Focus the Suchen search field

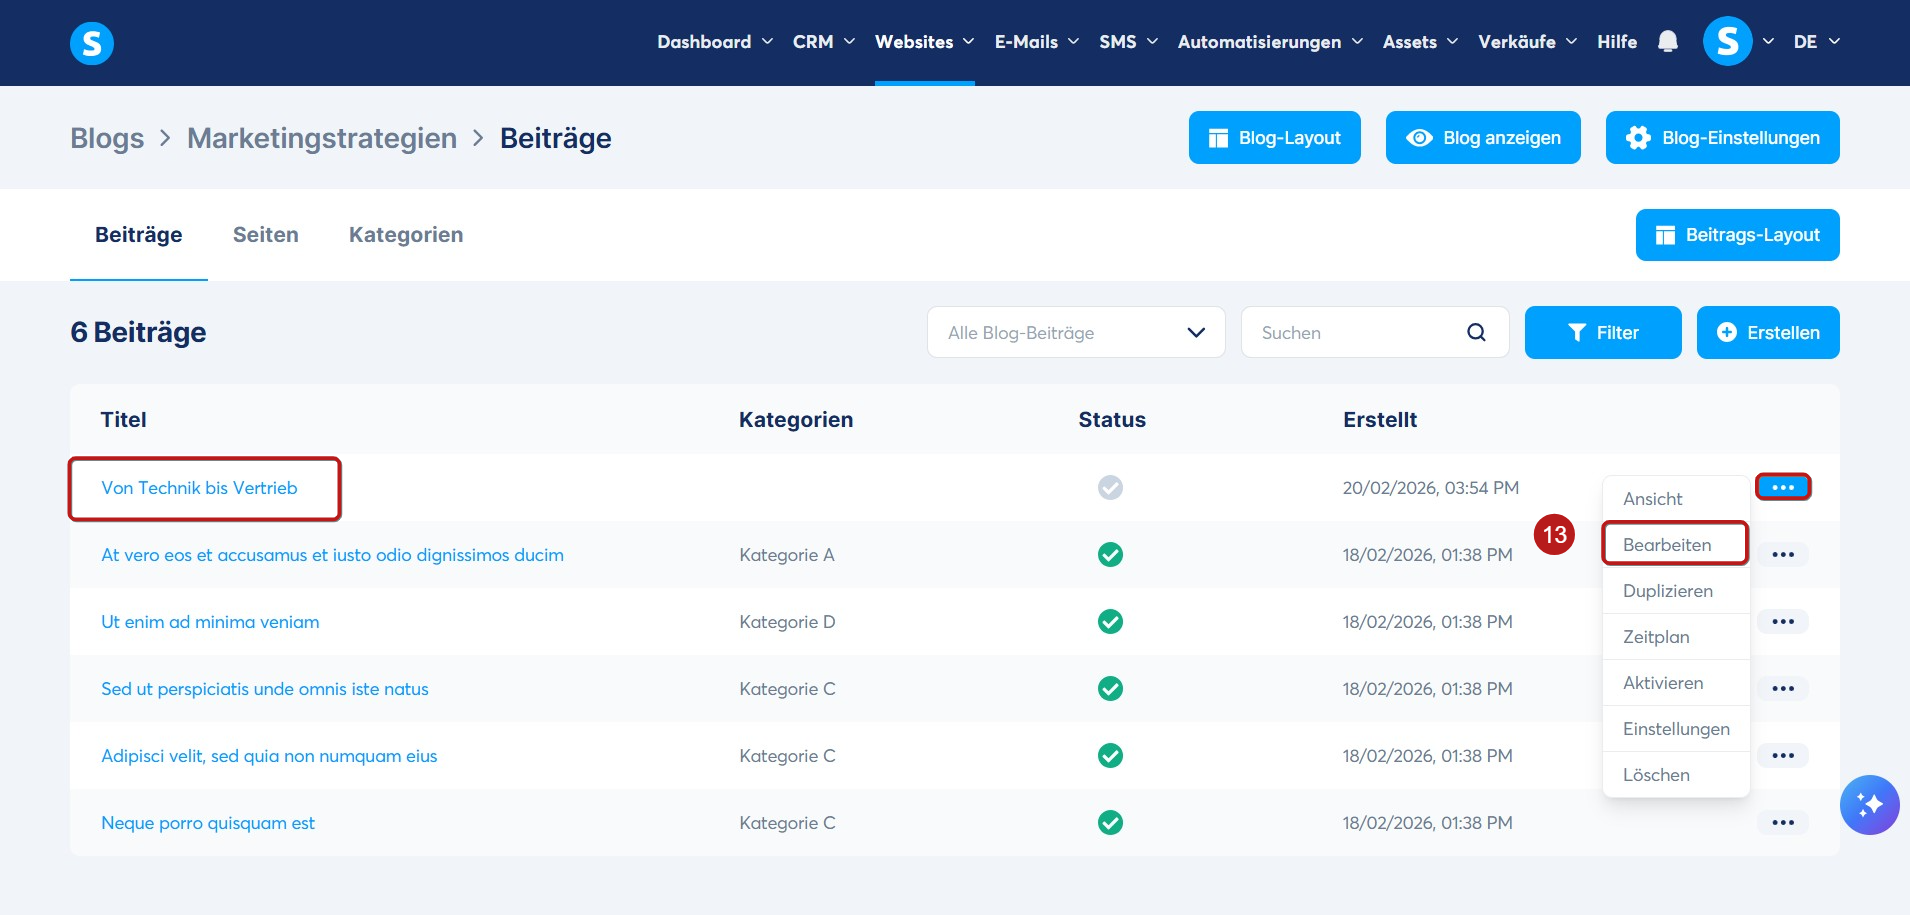[x=1375, y=333]
